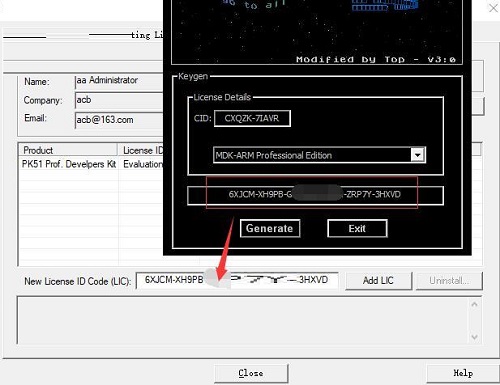This screenshot has width=500, height=385.
Task: Open the MDK-ARM Professional Edition dropdown arrow
Action: coord(417,155)
